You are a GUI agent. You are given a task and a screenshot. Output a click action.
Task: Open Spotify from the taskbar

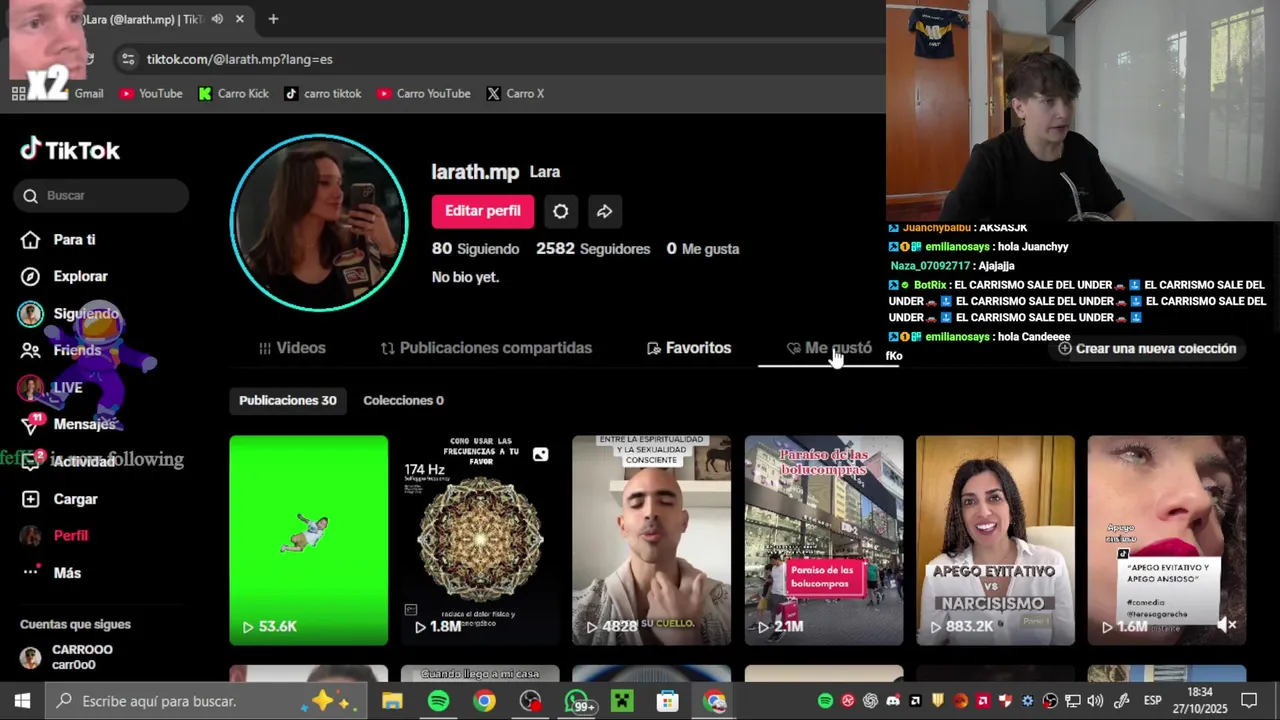click(438, 701)
